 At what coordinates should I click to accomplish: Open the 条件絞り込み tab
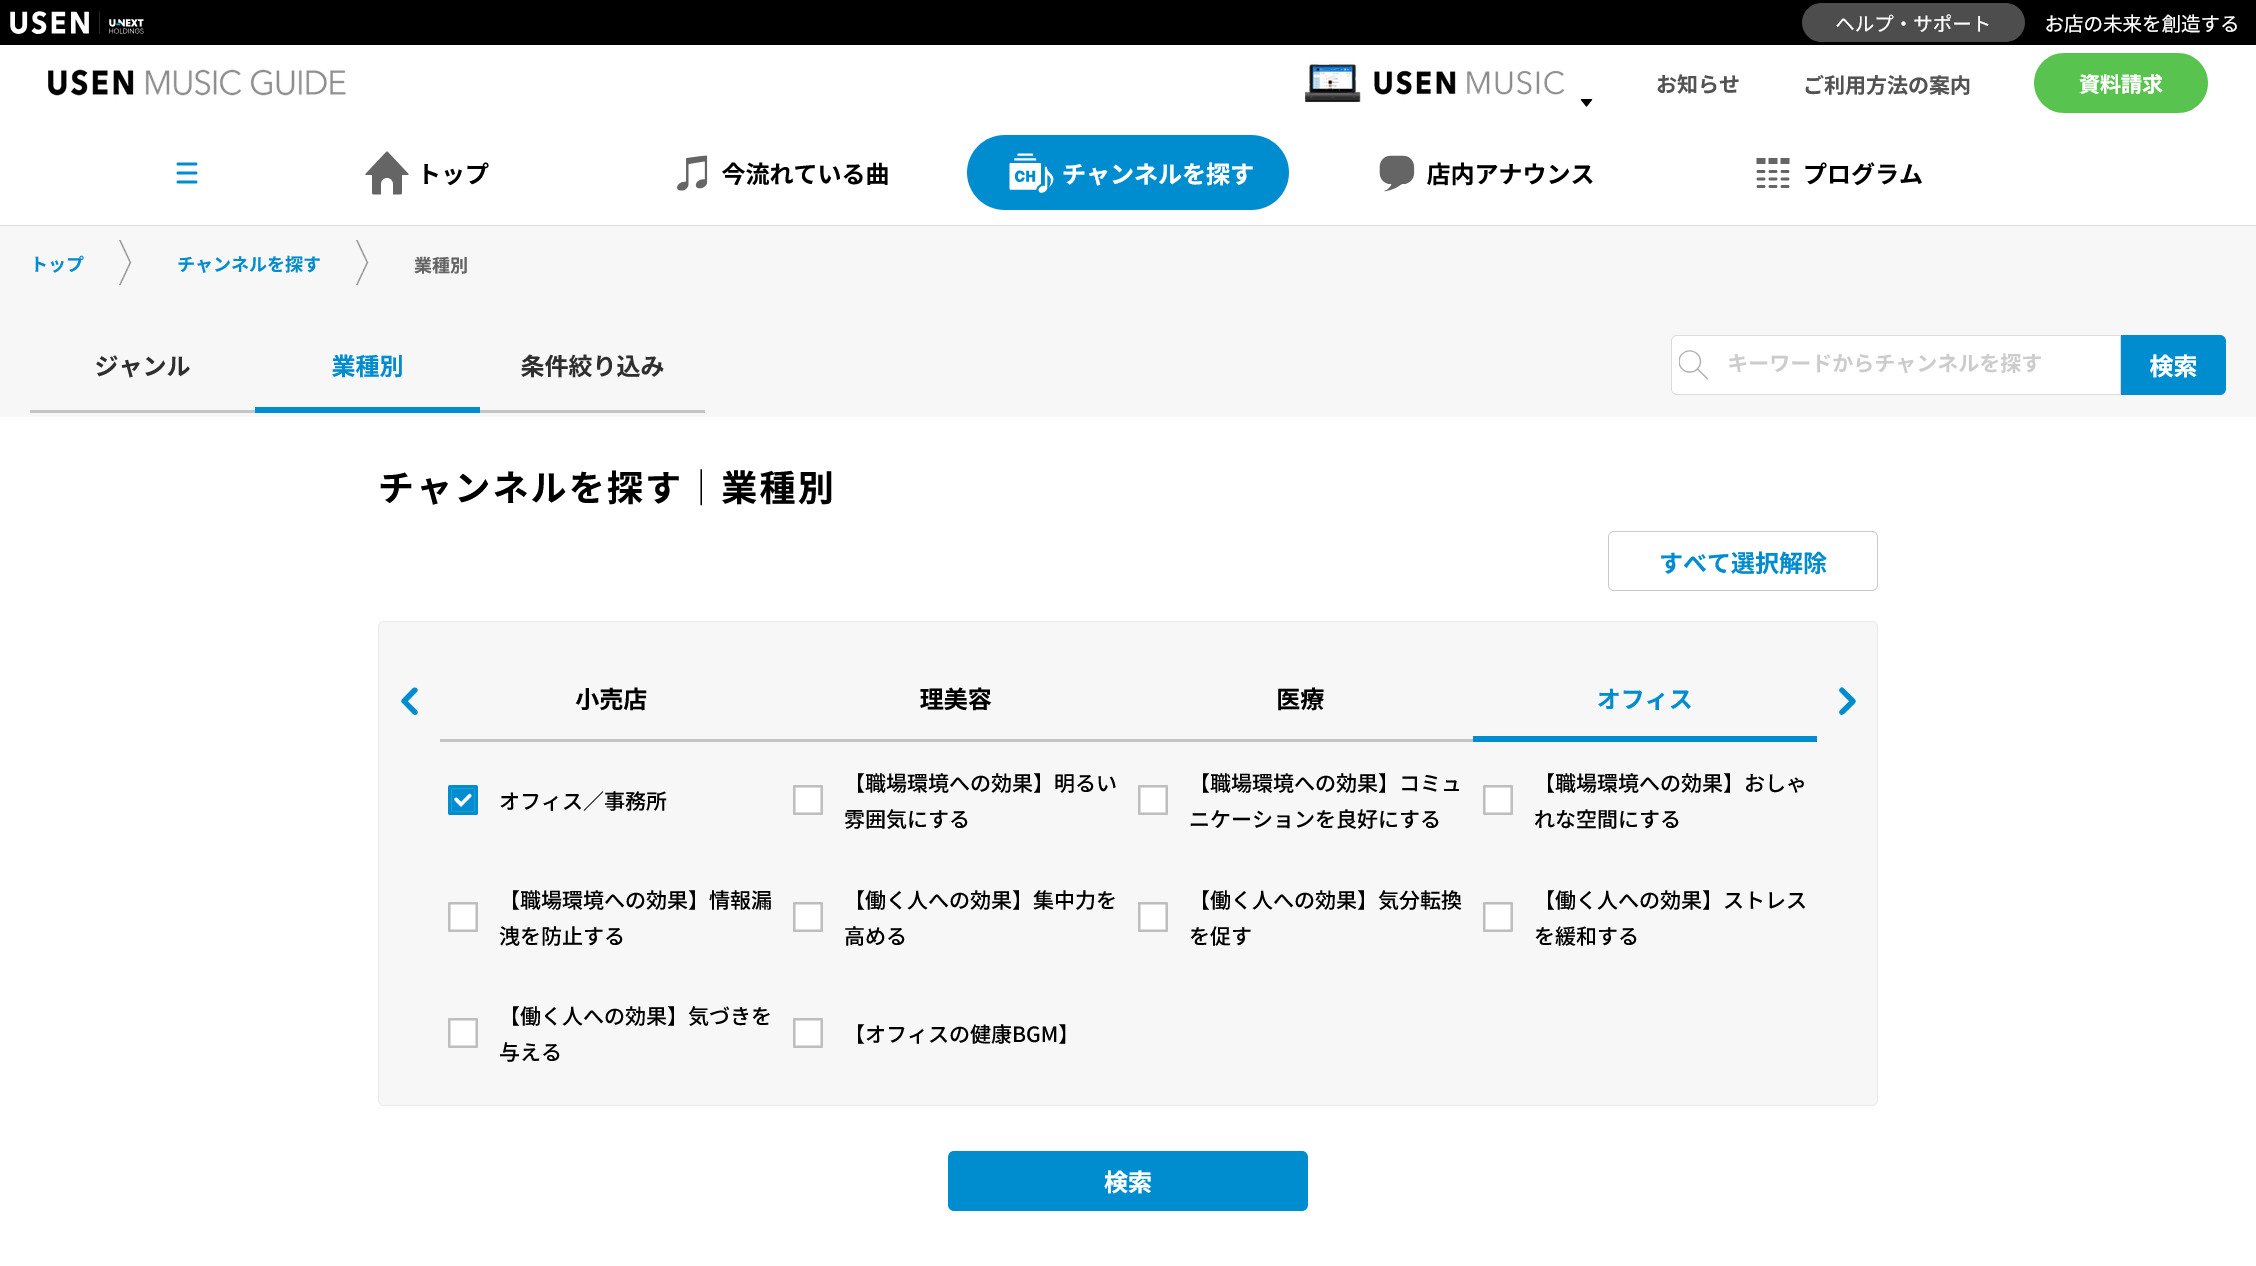click(x=592, y=366)
